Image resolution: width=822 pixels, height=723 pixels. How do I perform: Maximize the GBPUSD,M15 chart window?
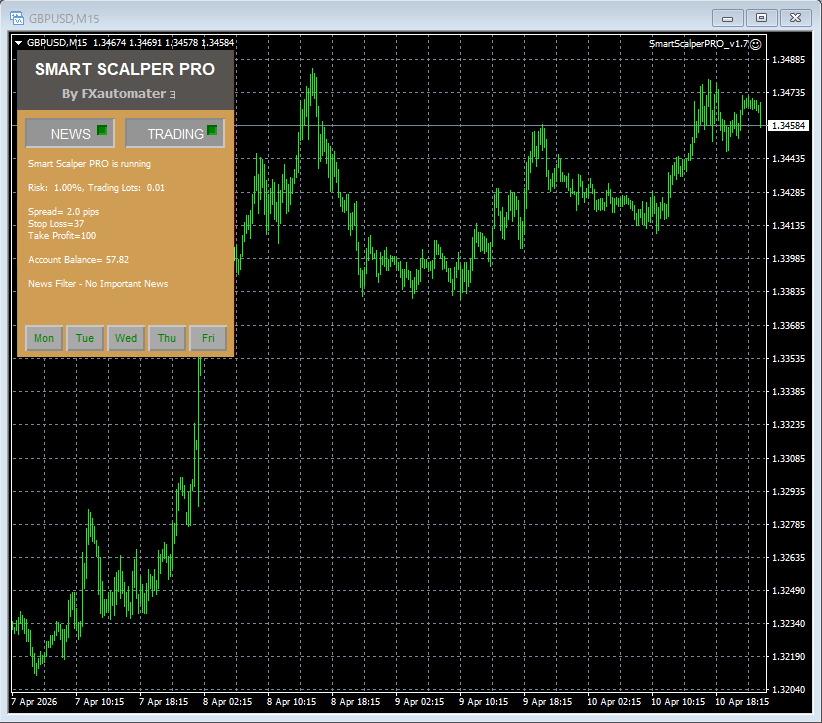761,17
